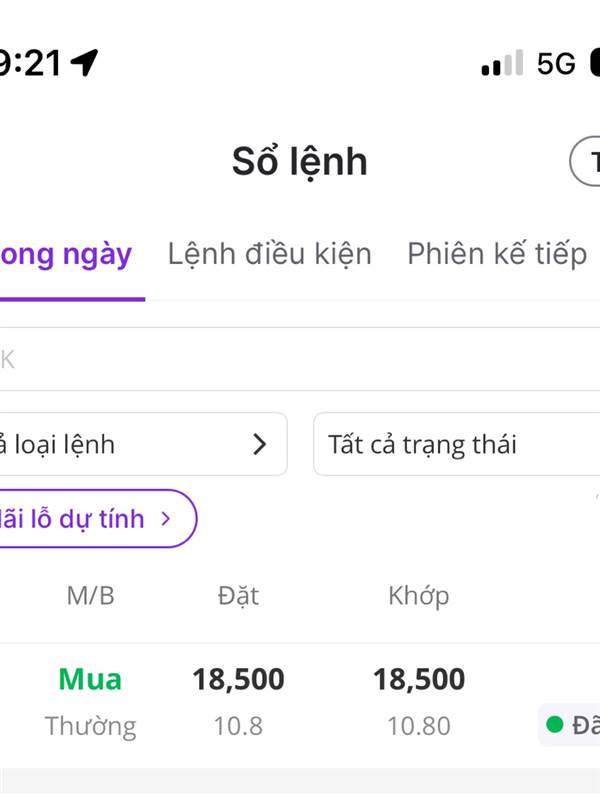The image size is (600, 800).
Task: Click the chevron arrow beside 'loại lệnh'
Action: pyautogui.click(x=260, y=444)
